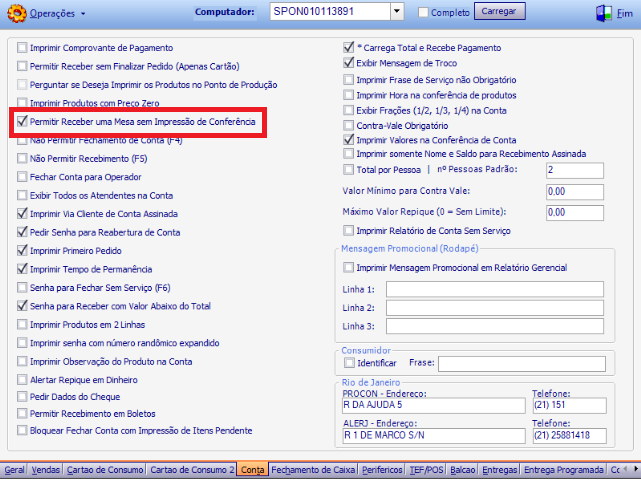Viewport: 641px width, 480px height.
Task: Click the Linha 1 text field
Action: pyautogui.click(x=495, y=289)
